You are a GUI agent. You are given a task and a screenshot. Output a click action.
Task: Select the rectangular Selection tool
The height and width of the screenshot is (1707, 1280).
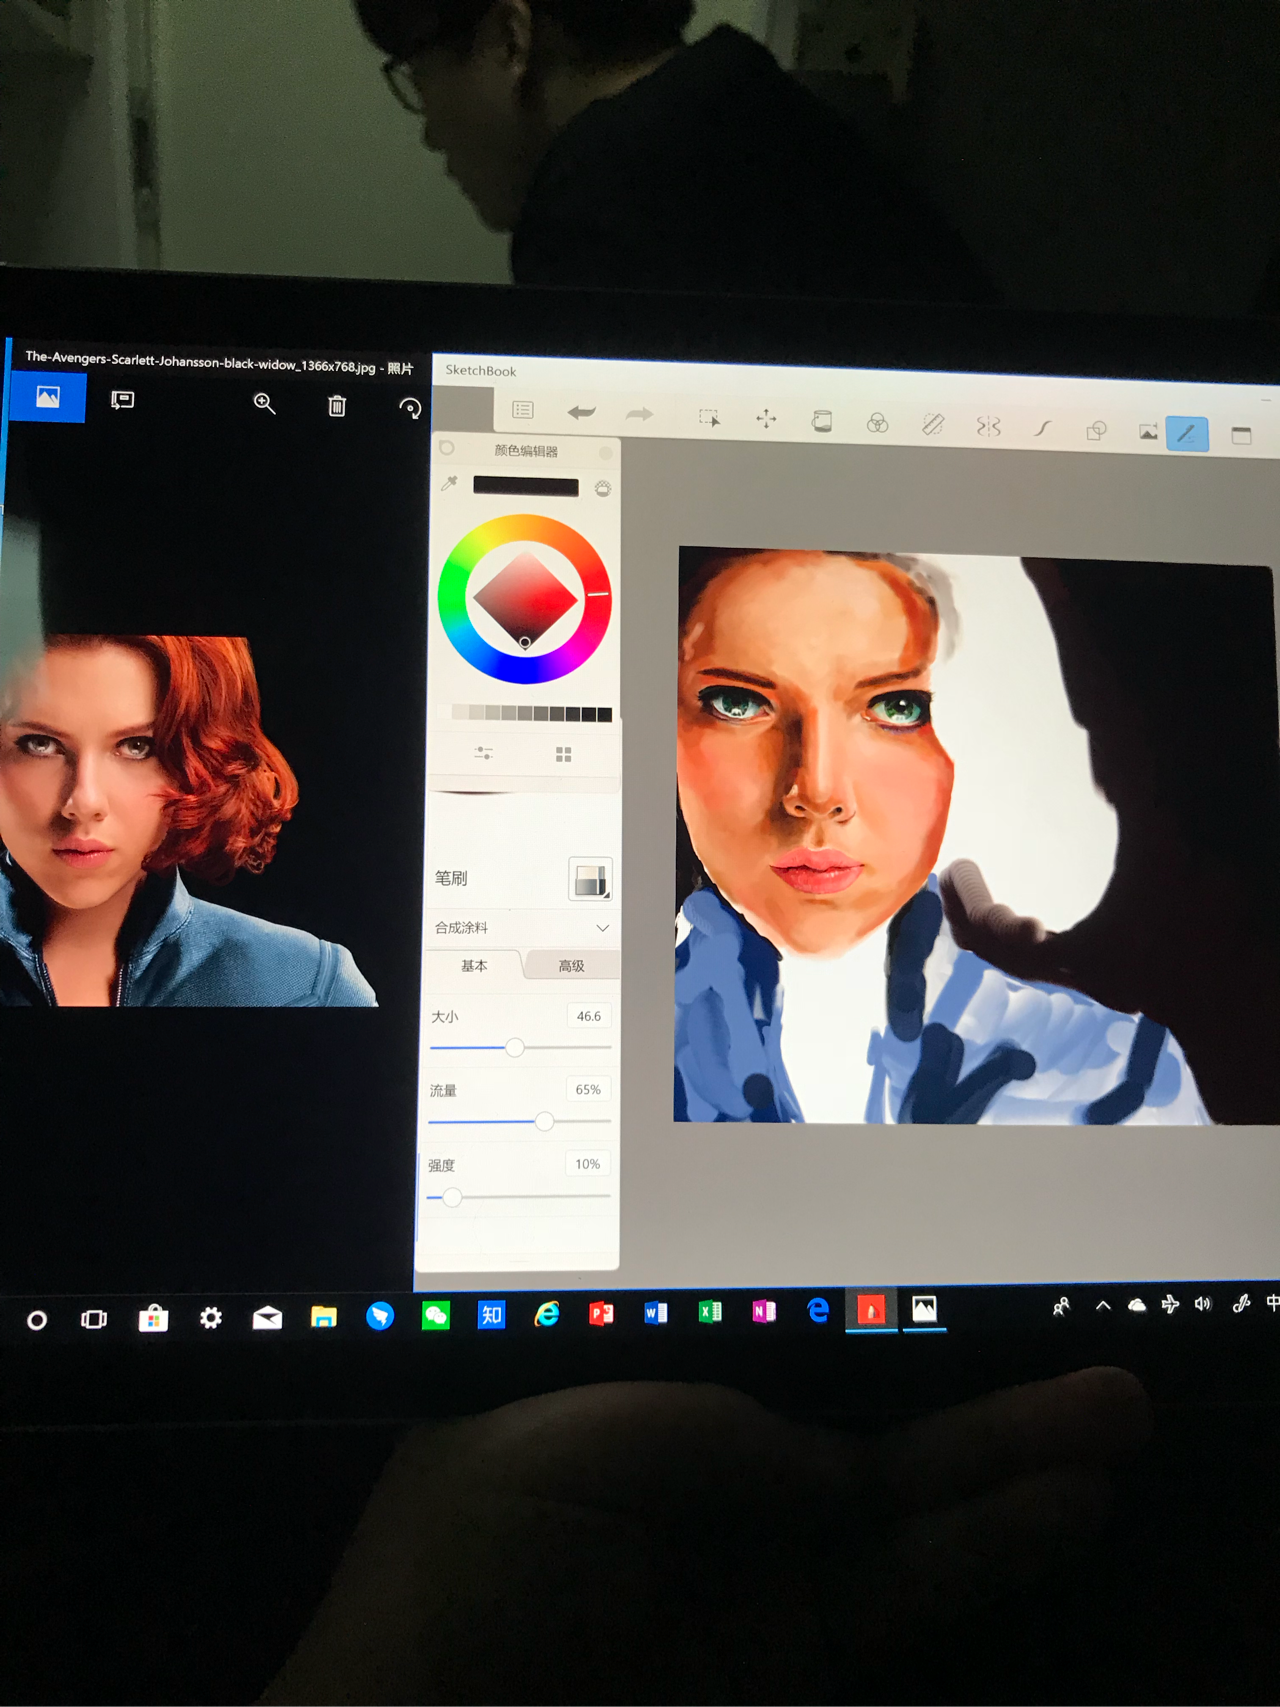(709, 418)
